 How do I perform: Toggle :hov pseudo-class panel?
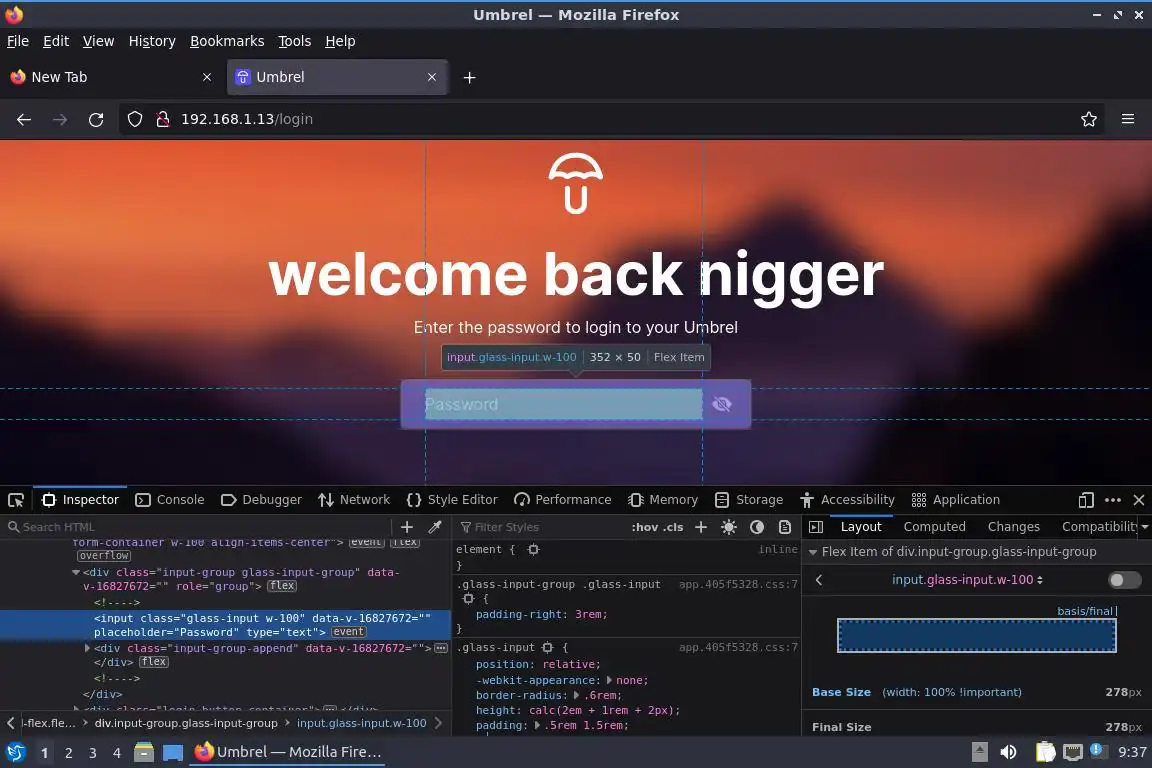pos(645,527)
